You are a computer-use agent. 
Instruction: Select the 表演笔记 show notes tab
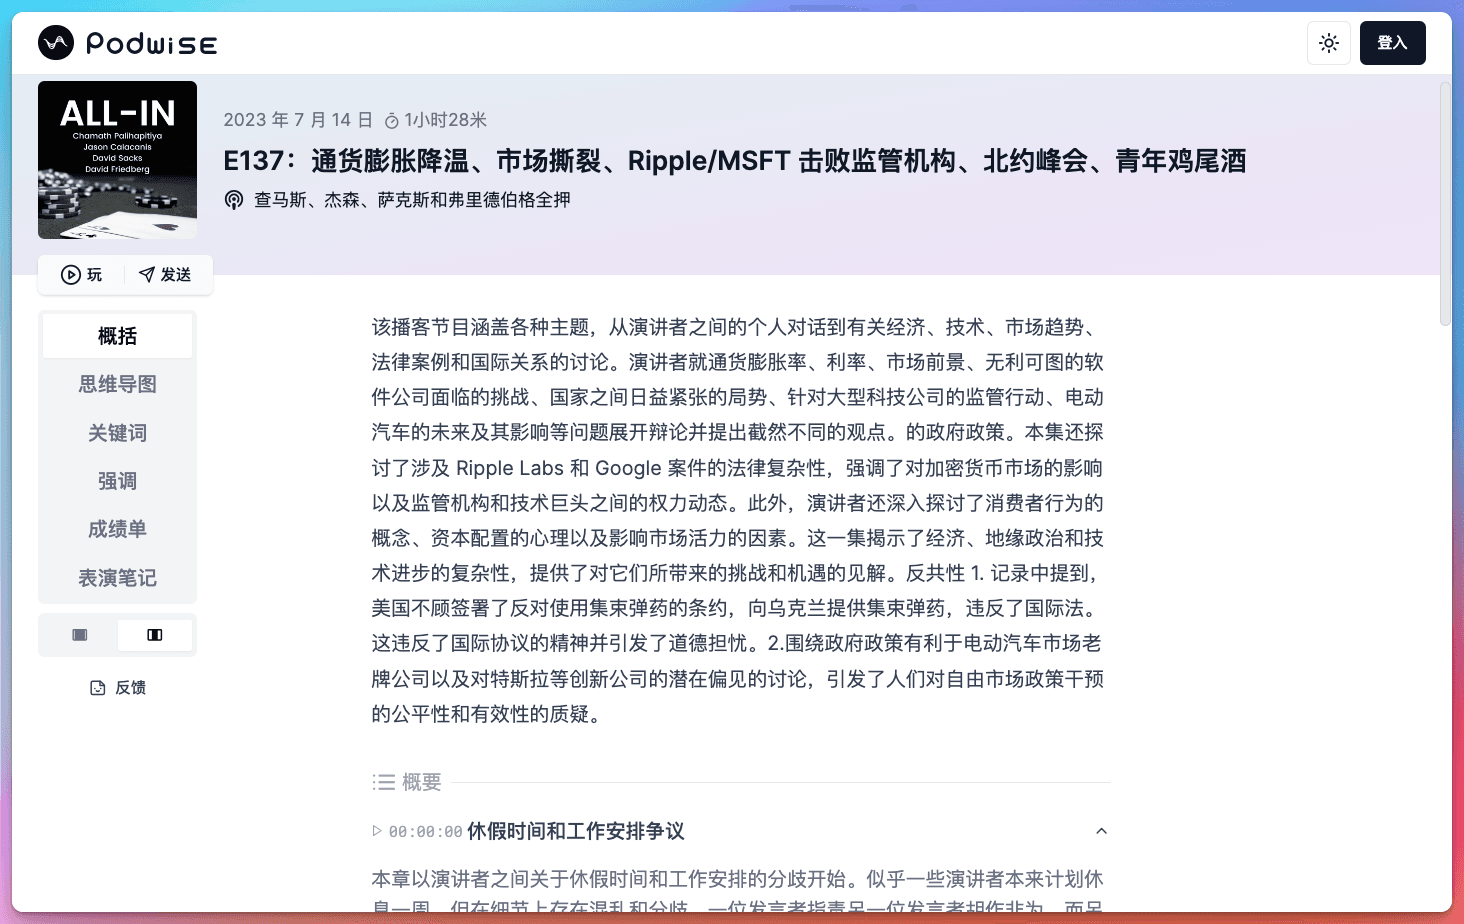(117, 578)
